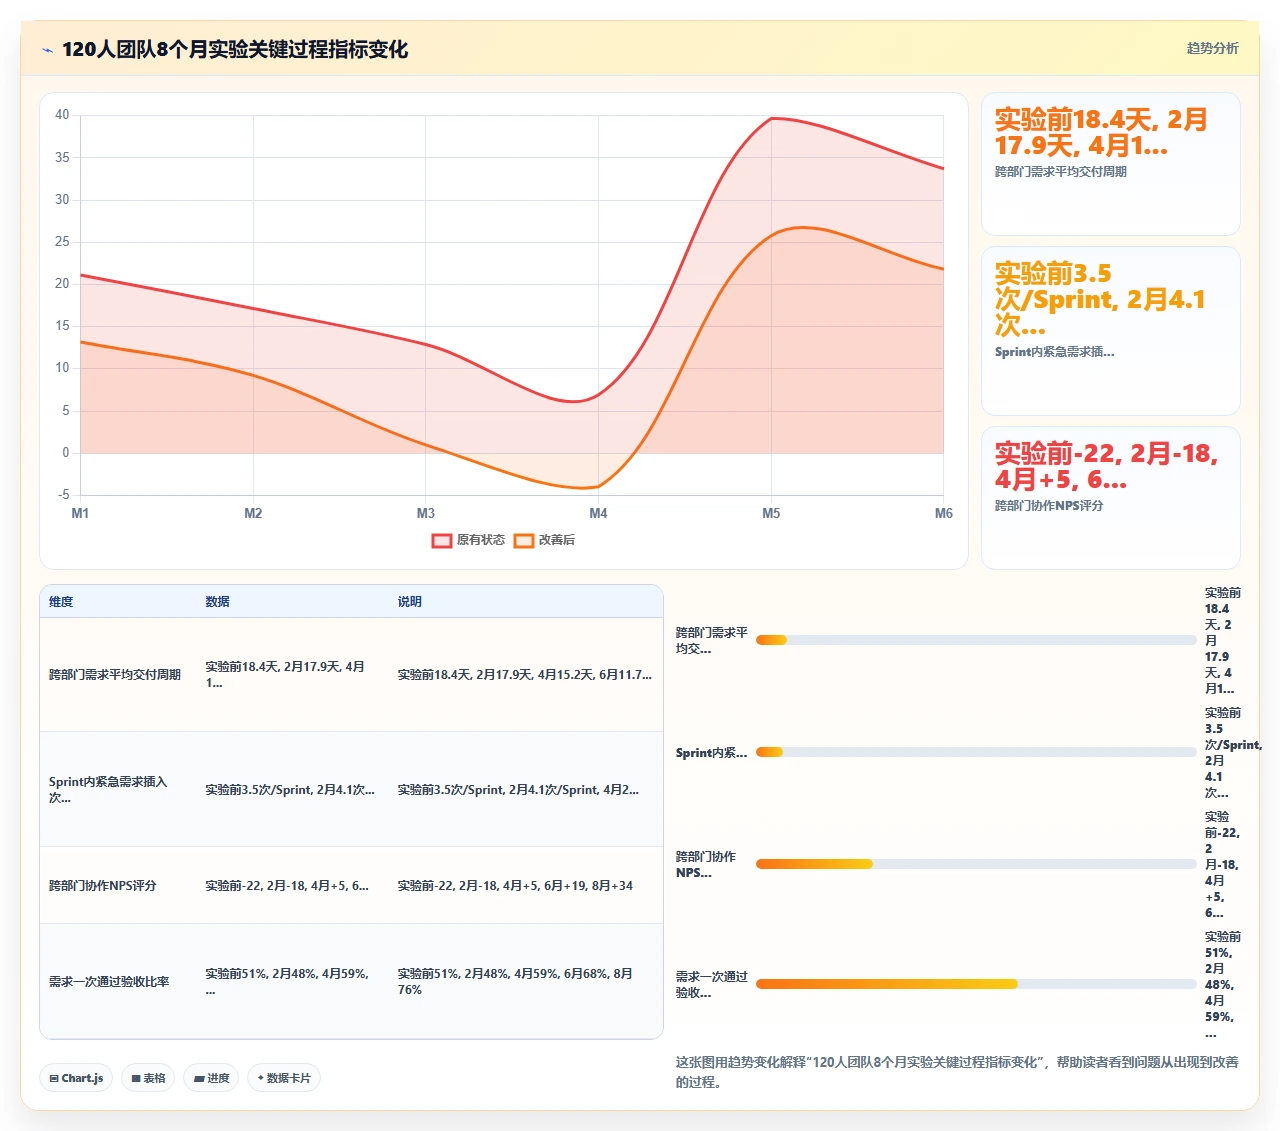Click the M5 peak on the red line
The image size is (1280, 1131).
[x=771, y=118]
